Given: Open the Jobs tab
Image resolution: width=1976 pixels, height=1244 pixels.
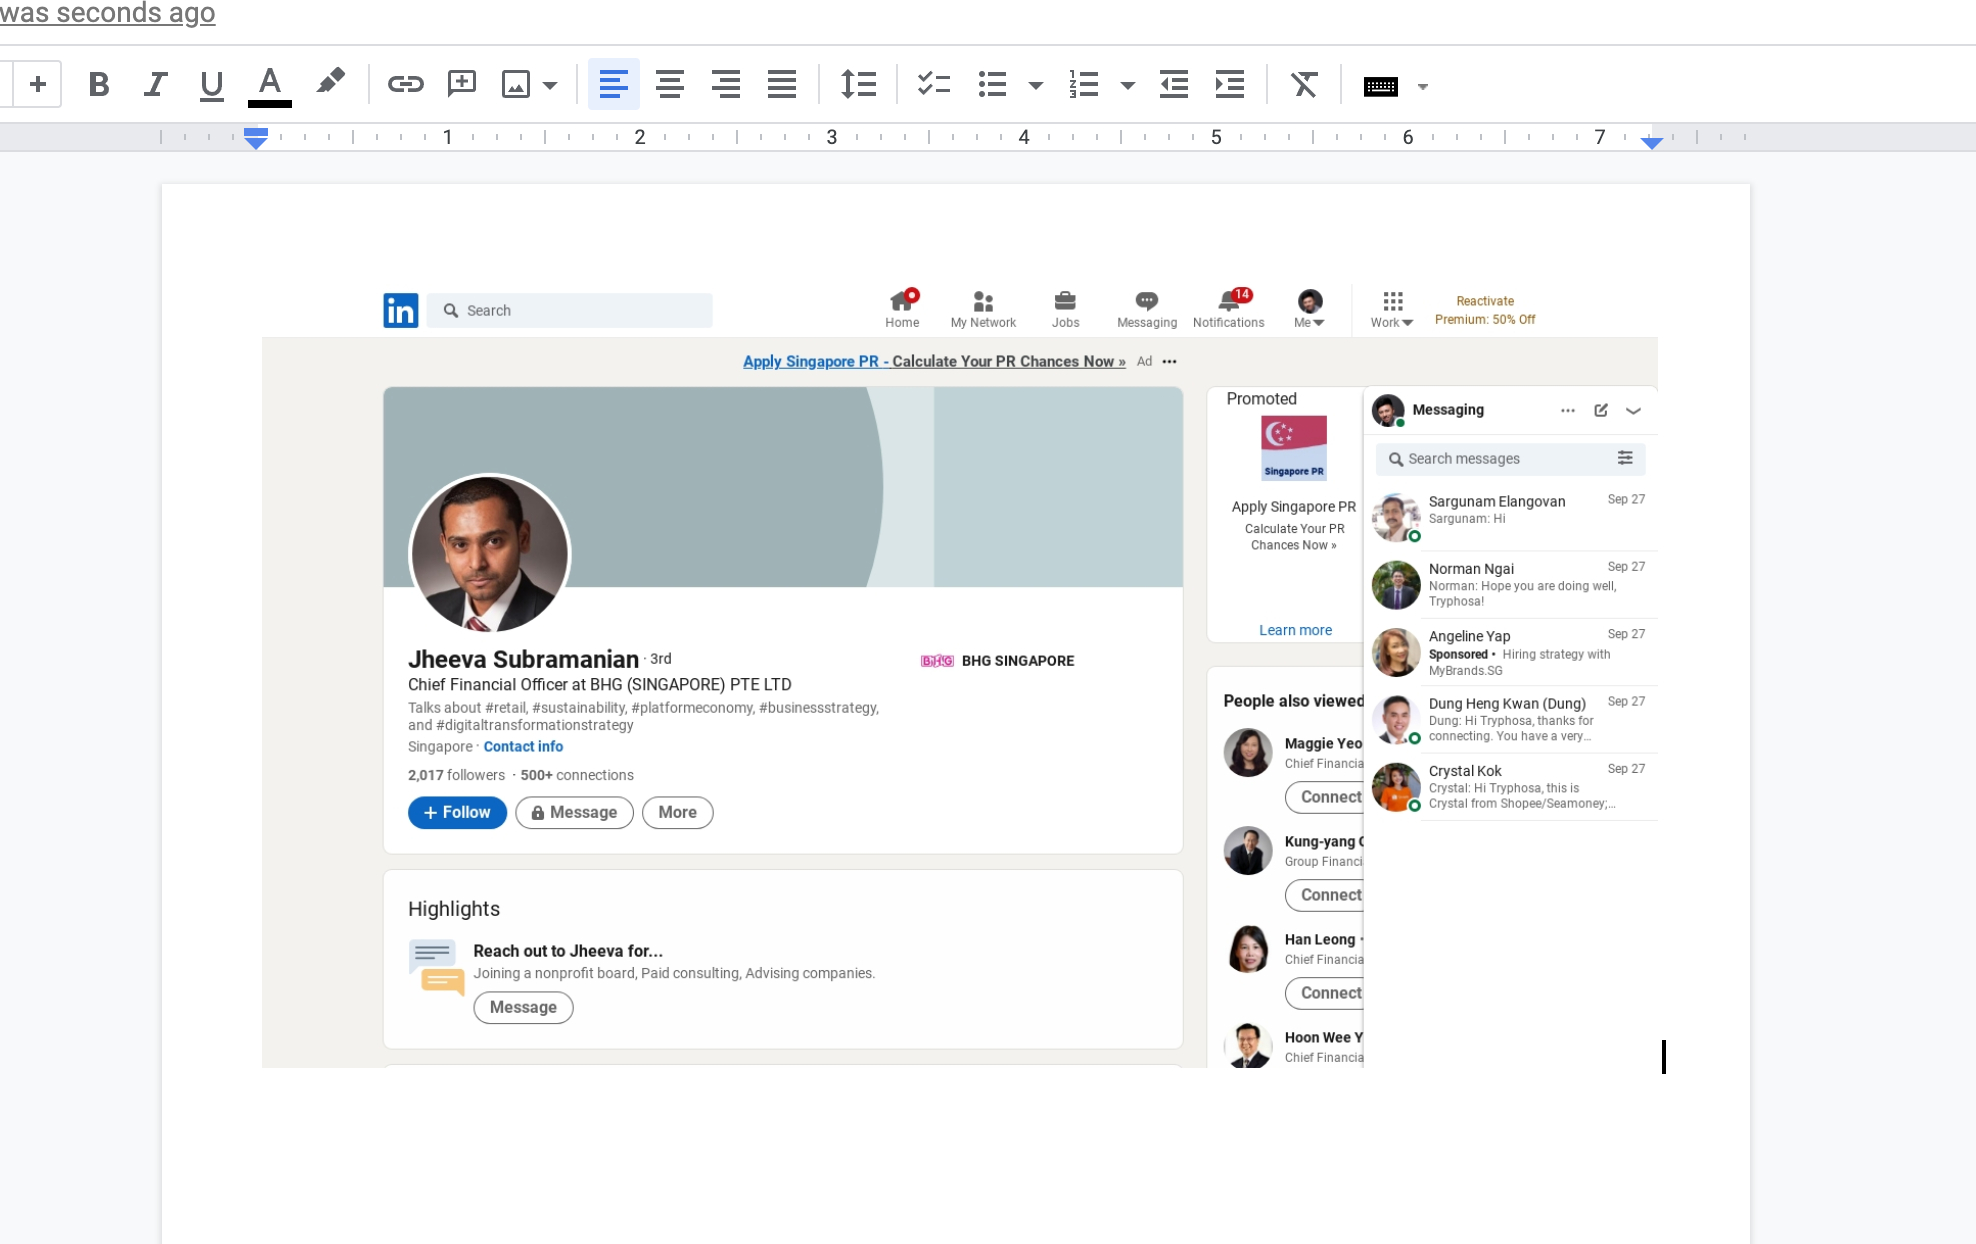Looking at the screenshot, I should [1065, 309].
